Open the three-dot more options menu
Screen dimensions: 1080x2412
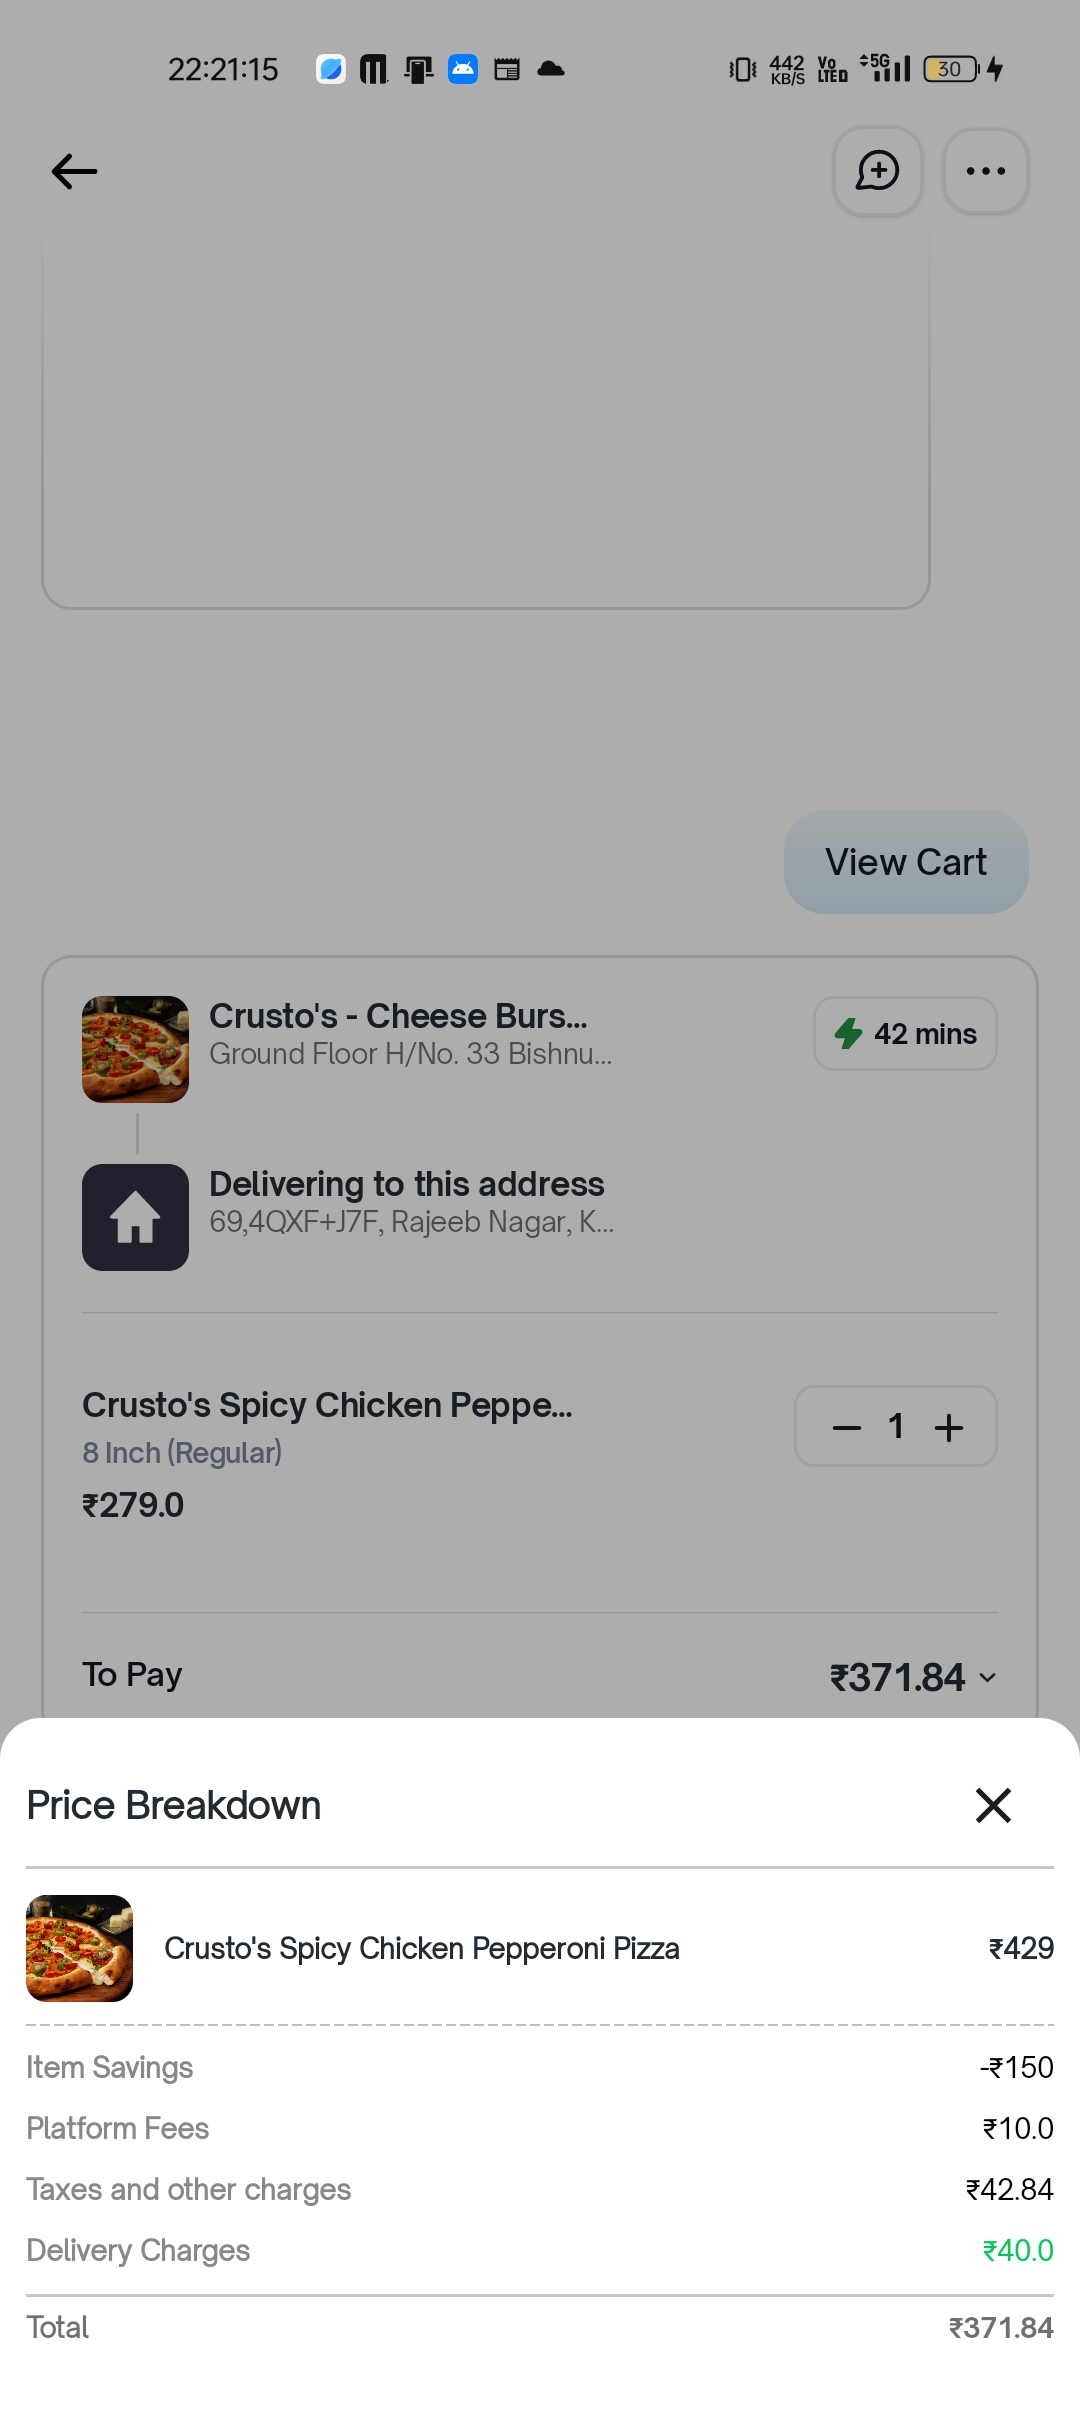pyautogui.click(x=985, y=171)
